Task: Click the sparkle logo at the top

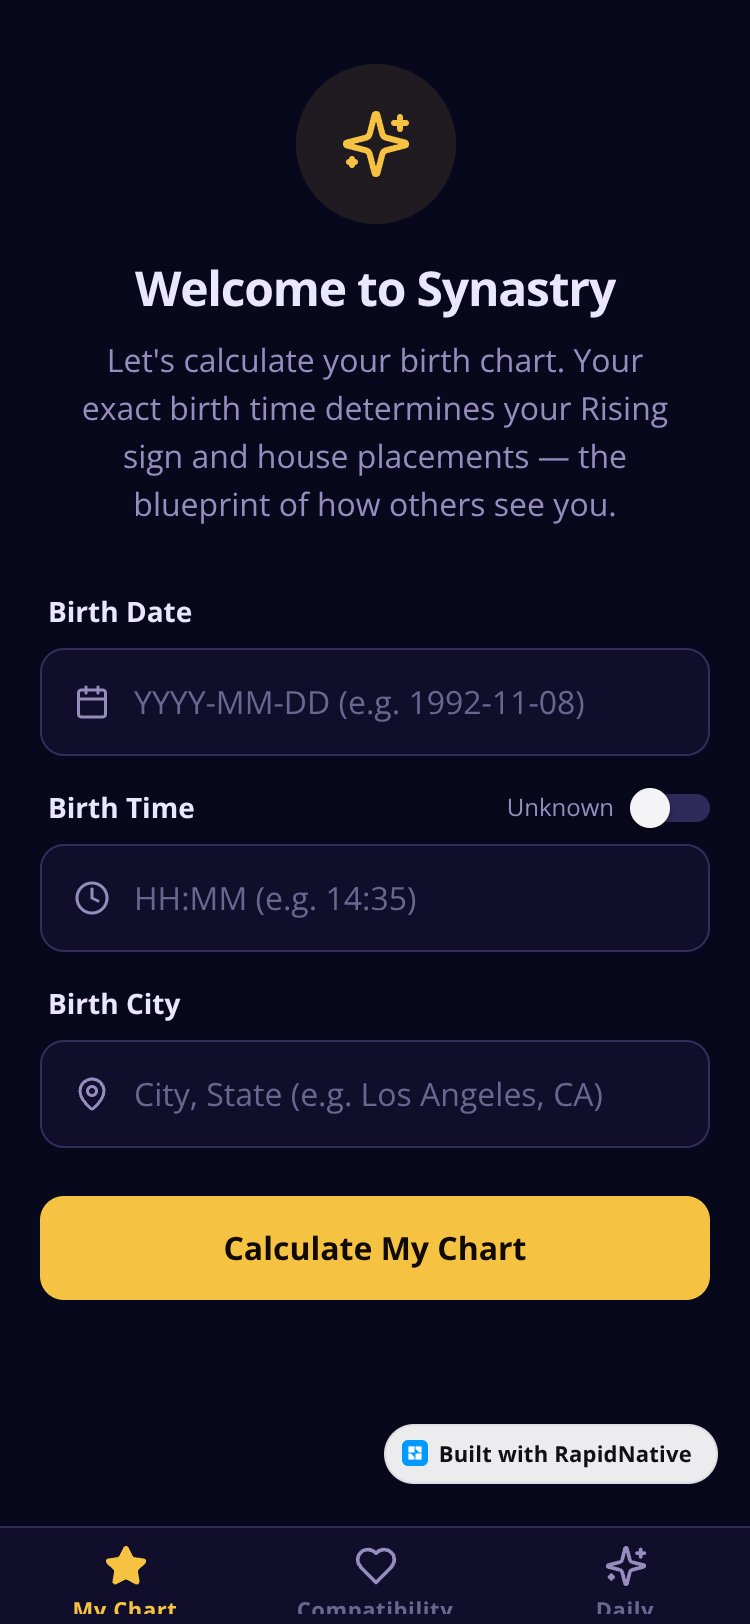Action: click(x=376, y=144)
